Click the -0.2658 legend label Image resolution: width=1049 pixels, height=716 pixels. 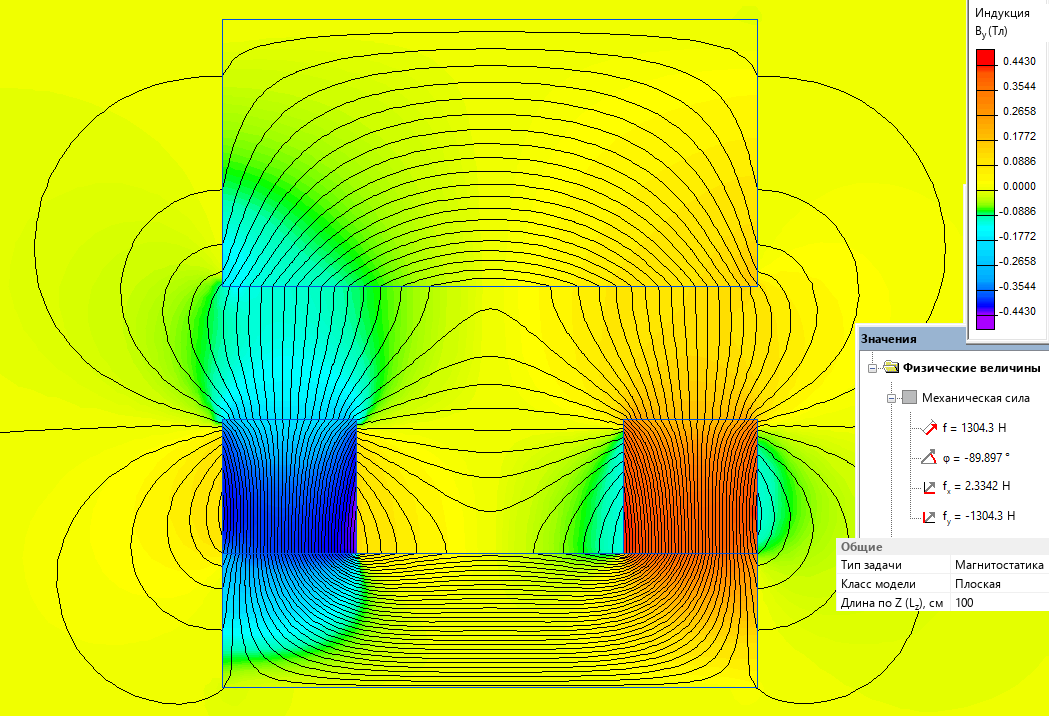click(x=1018, y=261)
